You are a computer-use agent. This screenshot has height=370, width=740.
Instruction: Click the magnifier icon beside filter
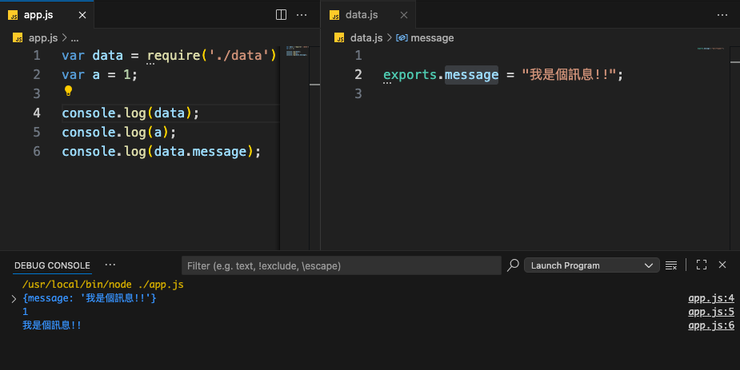pyautogui.click(x=513, y=265)
